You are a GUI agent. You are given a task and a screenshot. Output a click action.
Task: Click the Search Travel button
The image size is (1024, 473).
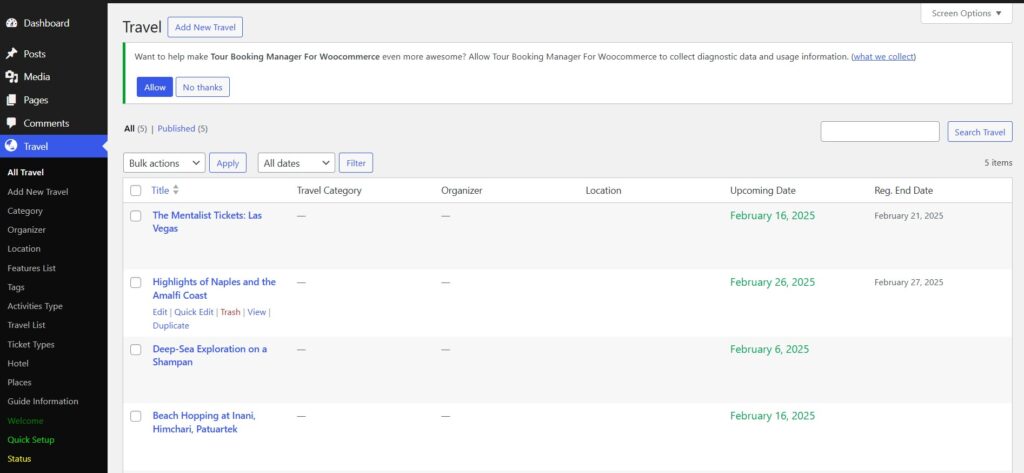click(980, 132)
